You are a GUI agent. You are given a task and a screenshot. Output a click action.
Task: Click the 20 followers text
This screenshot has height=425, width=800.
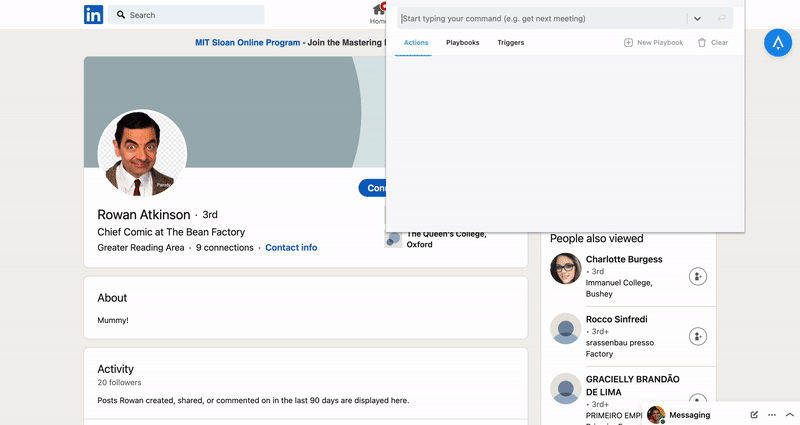click(119, 383)
